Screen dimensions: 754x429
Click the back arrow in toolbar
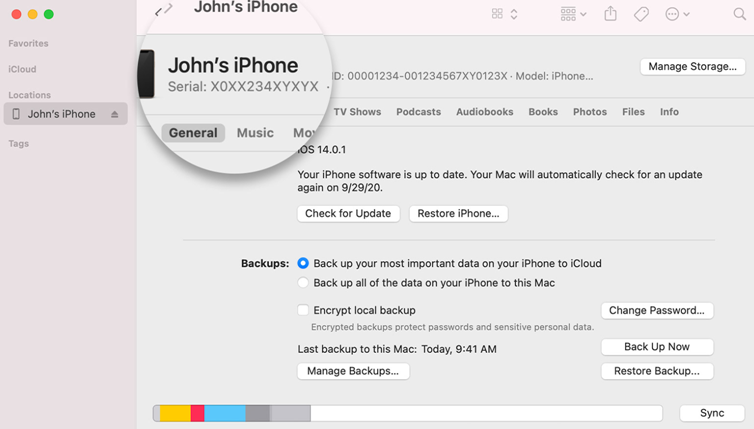pos(158,12)
